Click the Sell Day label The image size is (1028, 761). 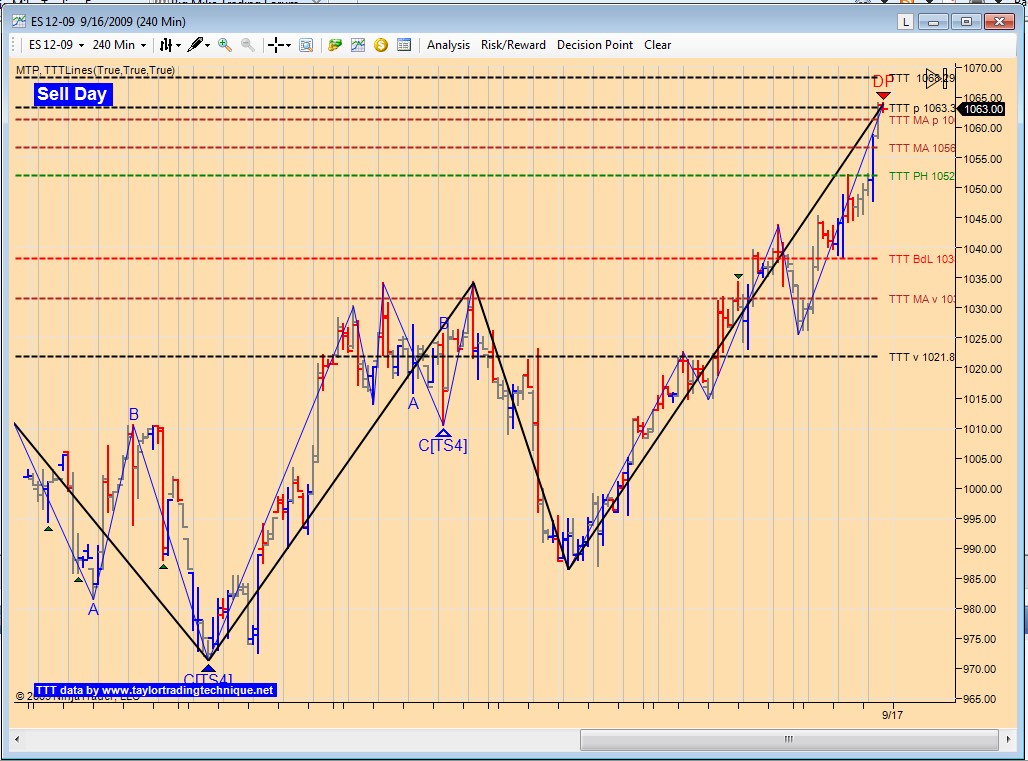[72, 94]
